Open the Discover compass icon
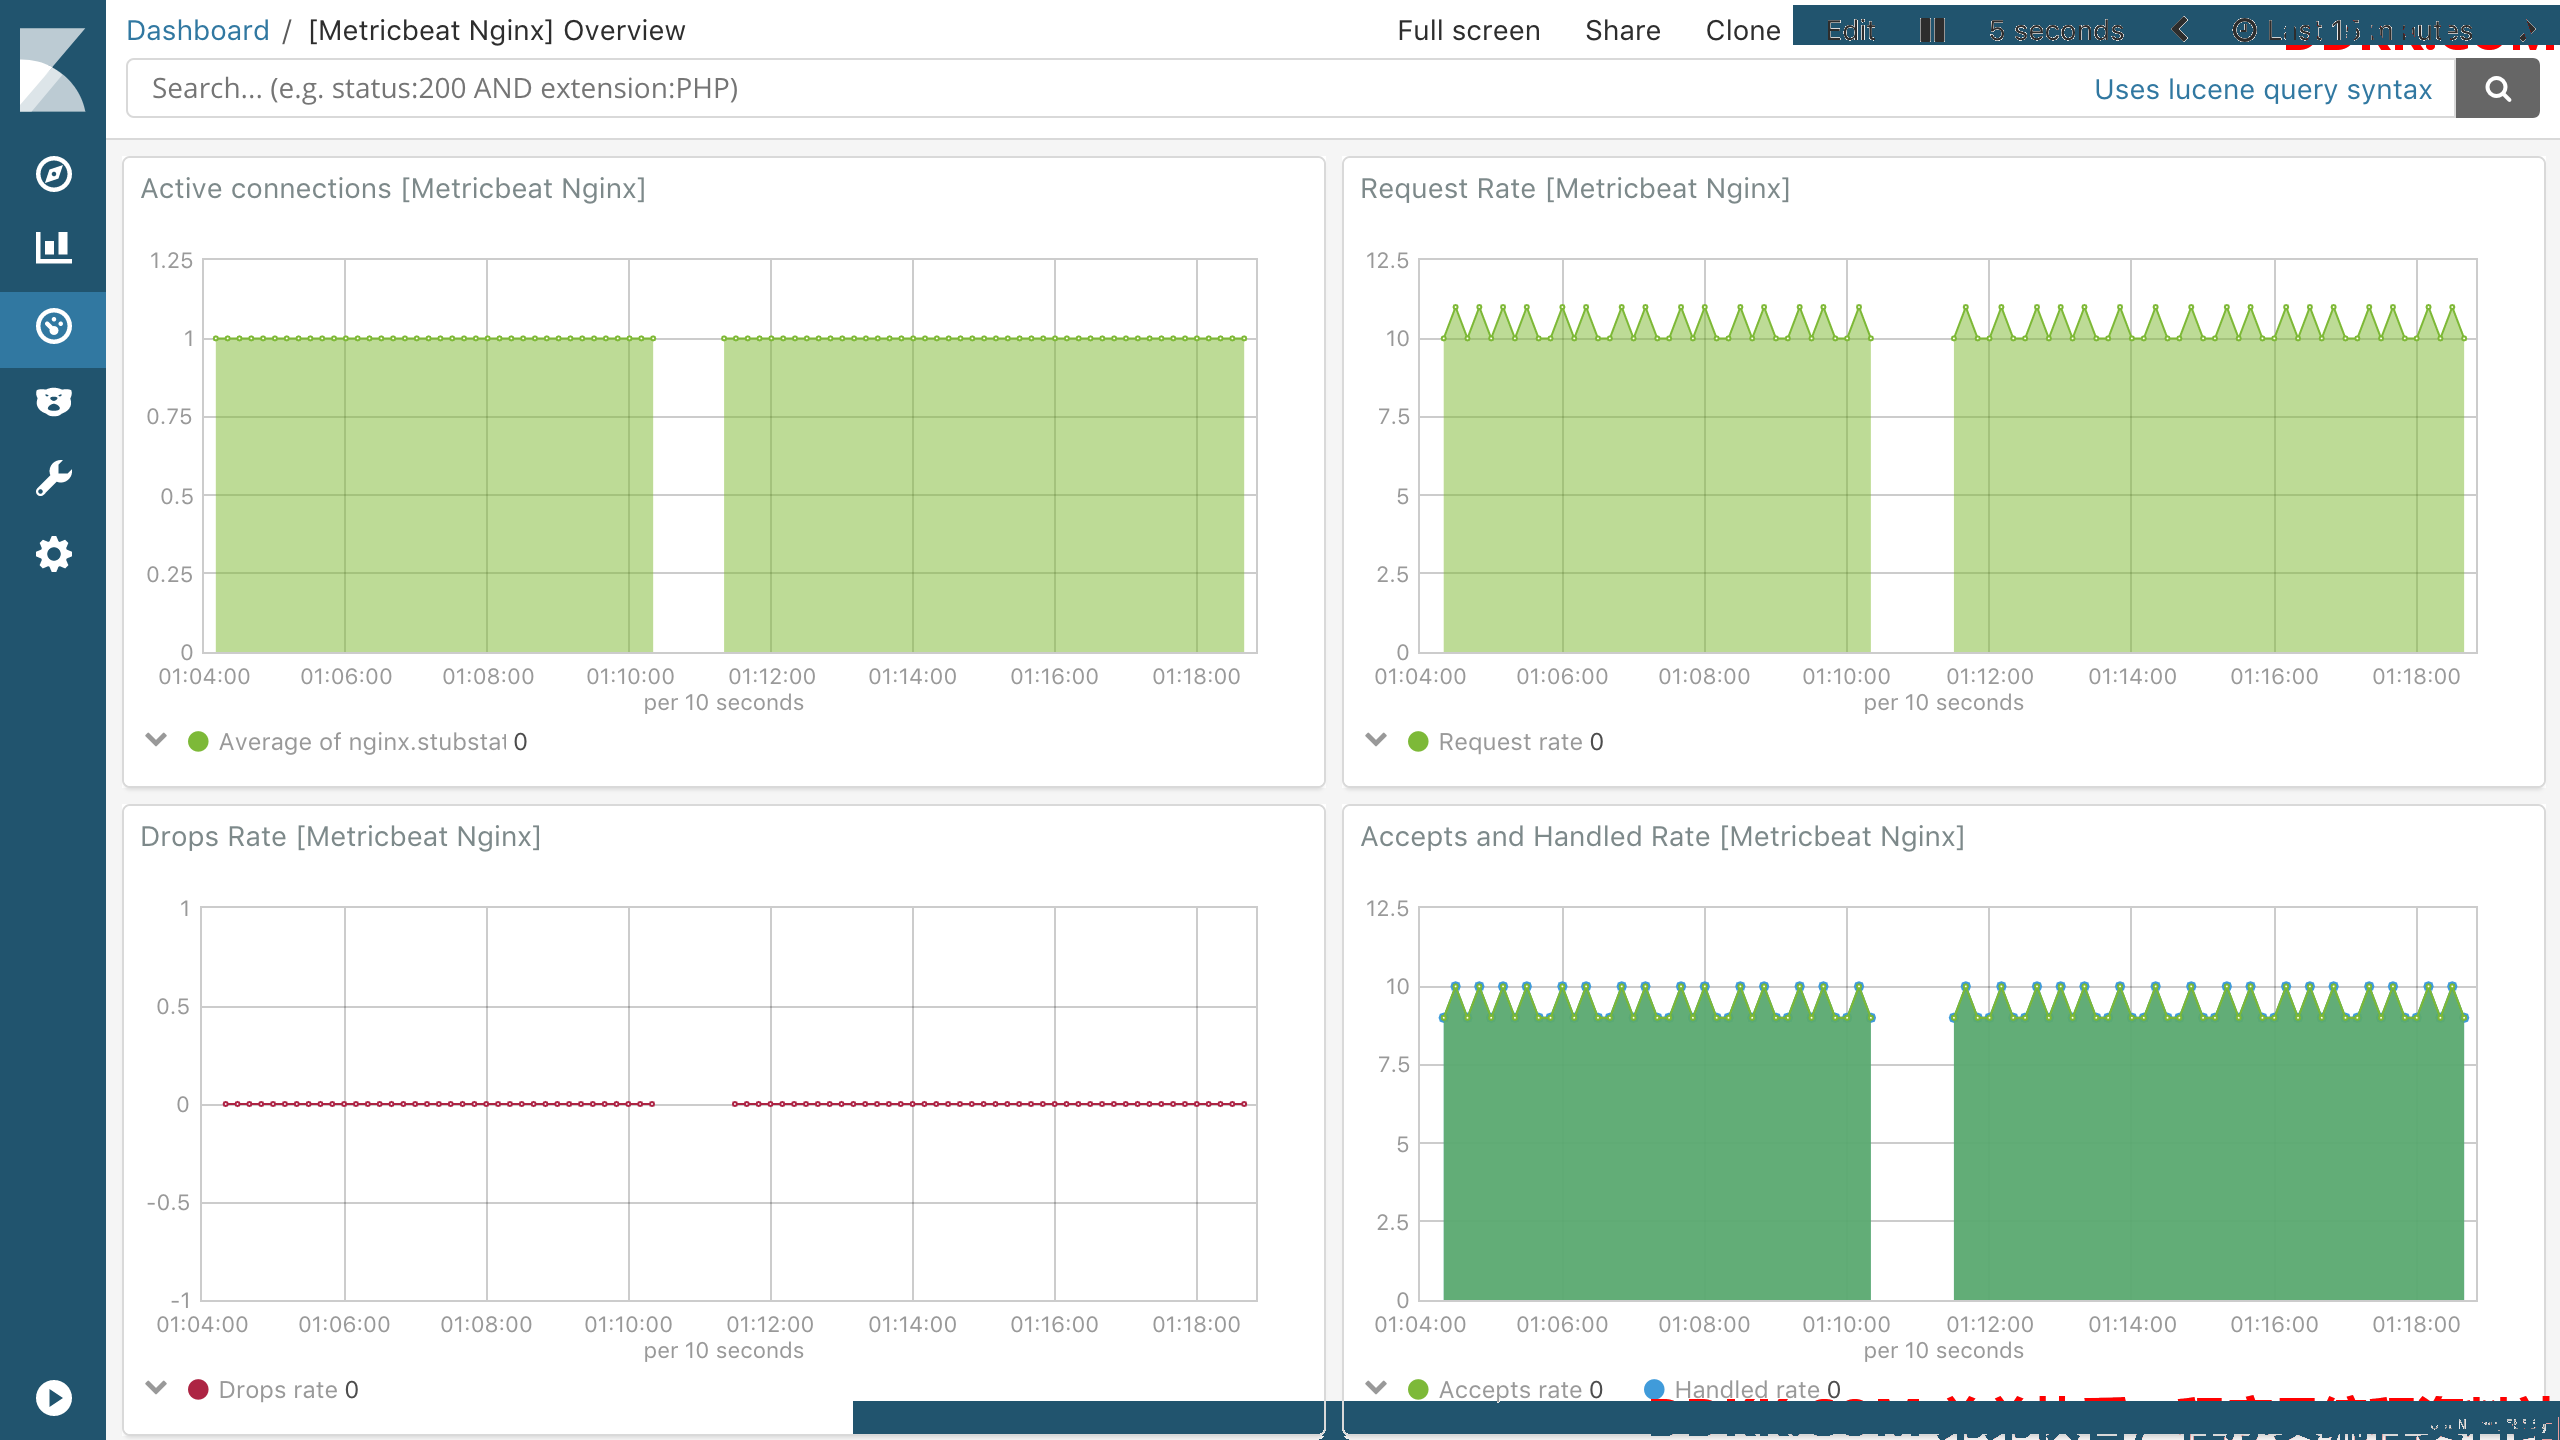This screenshot has height=1440, width=2560. tap(53, 174)
